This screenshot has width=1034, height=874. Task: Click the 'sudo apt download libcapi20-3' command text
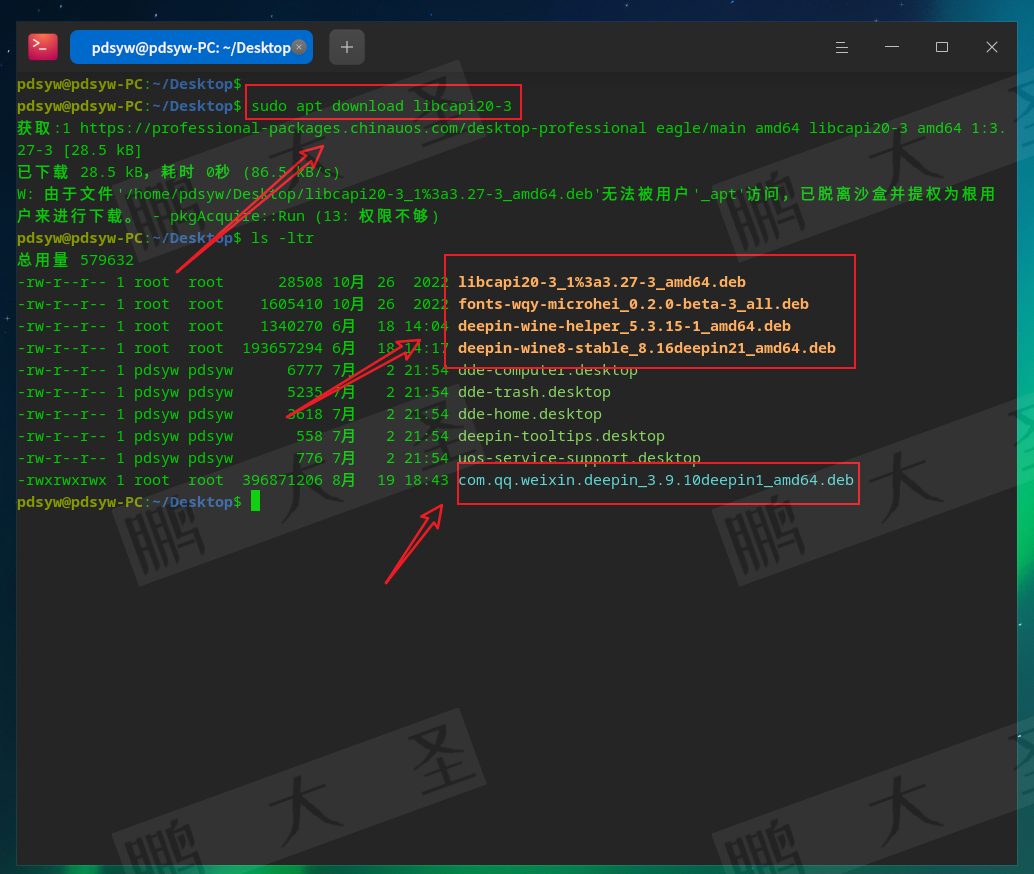click(x=381, y=106)
